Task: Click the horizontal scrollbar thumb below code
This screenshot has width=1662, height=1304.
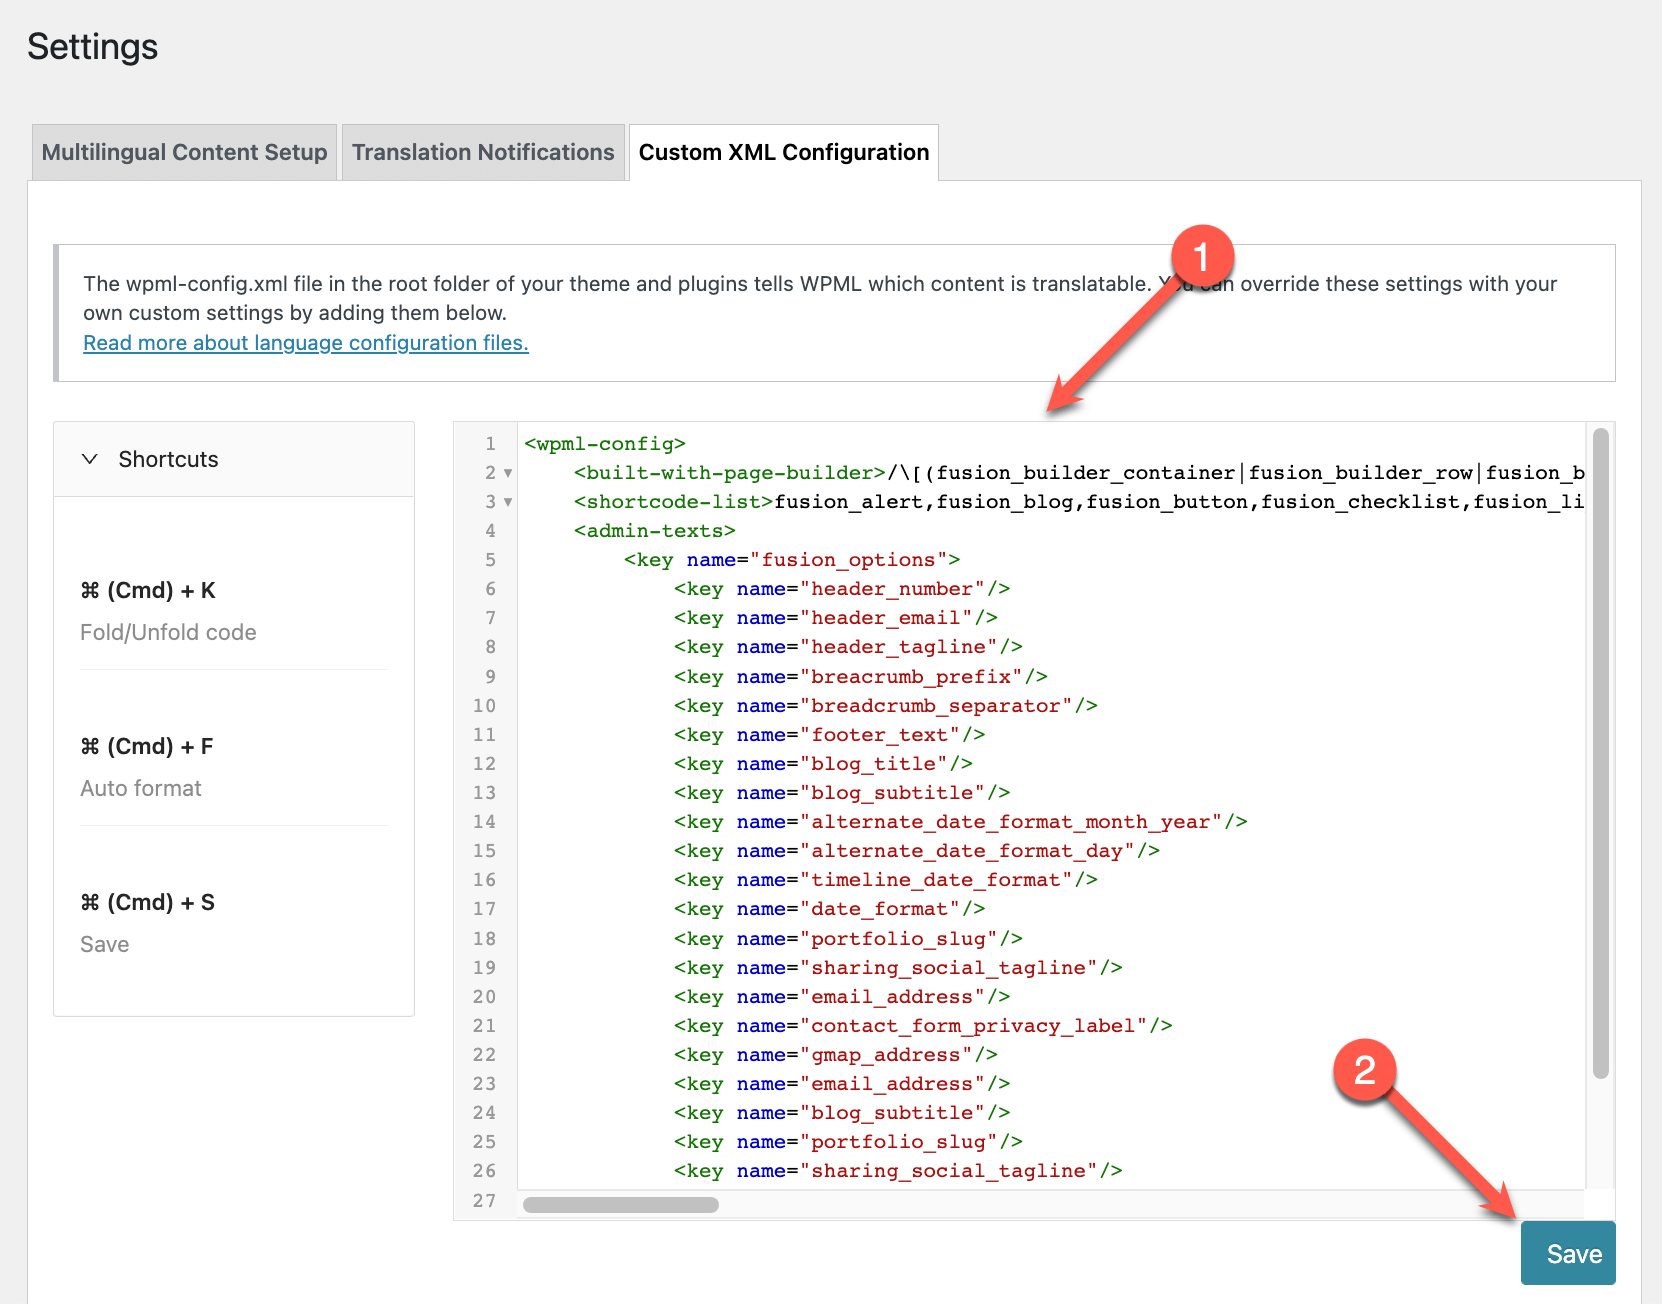Action: pos(620,1205)
